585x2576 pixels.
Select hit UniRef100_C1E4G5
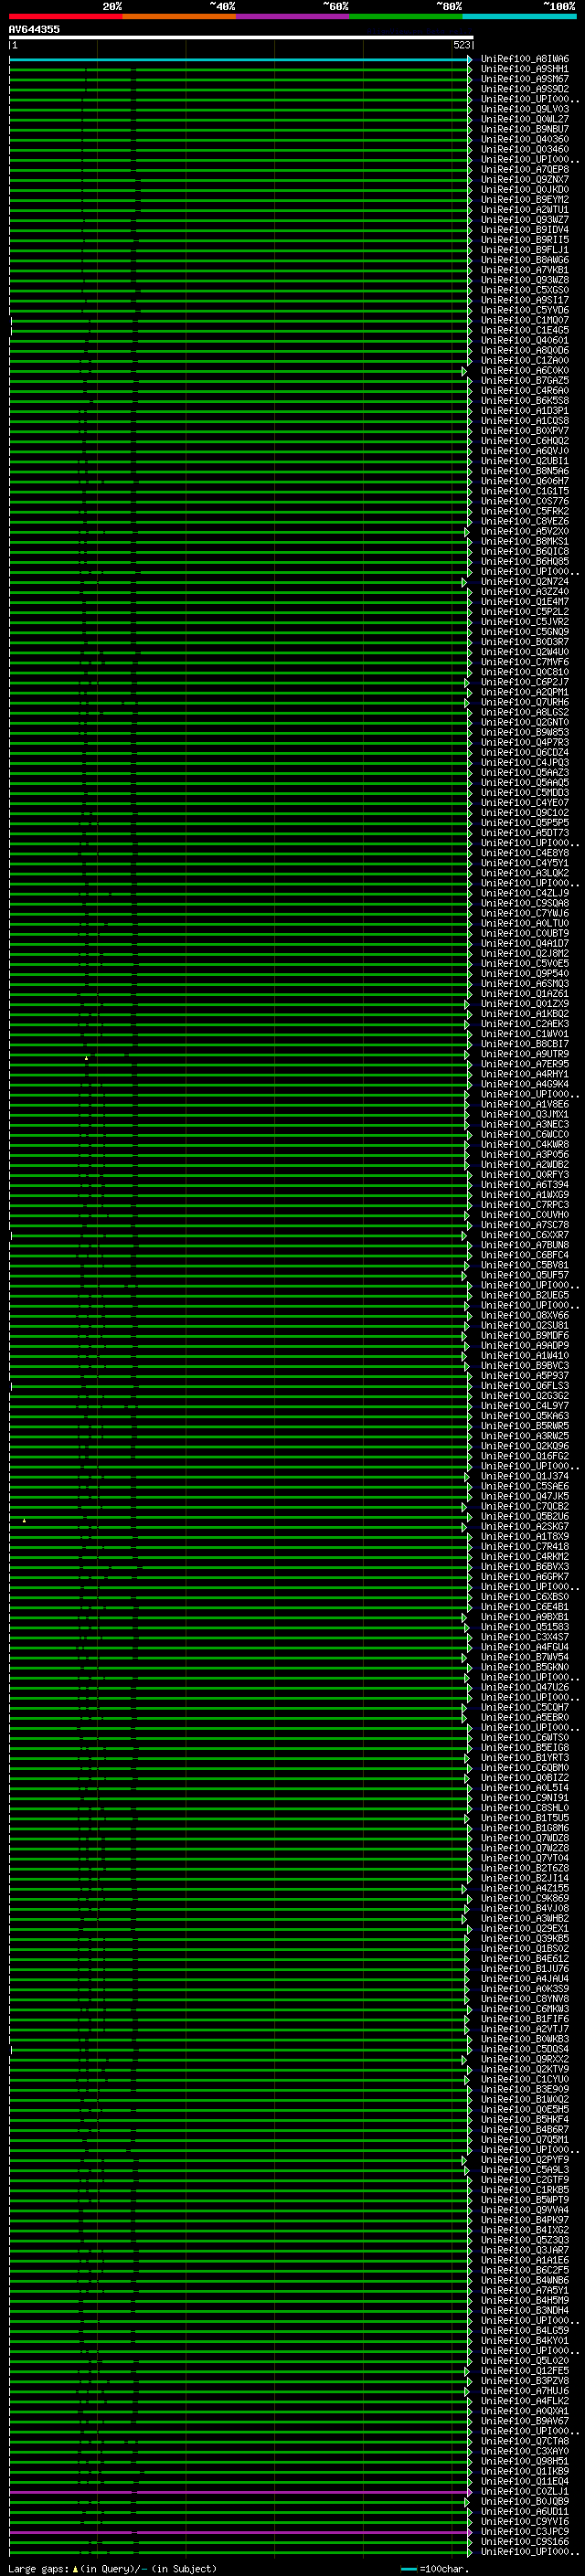(x=525, y=330)
